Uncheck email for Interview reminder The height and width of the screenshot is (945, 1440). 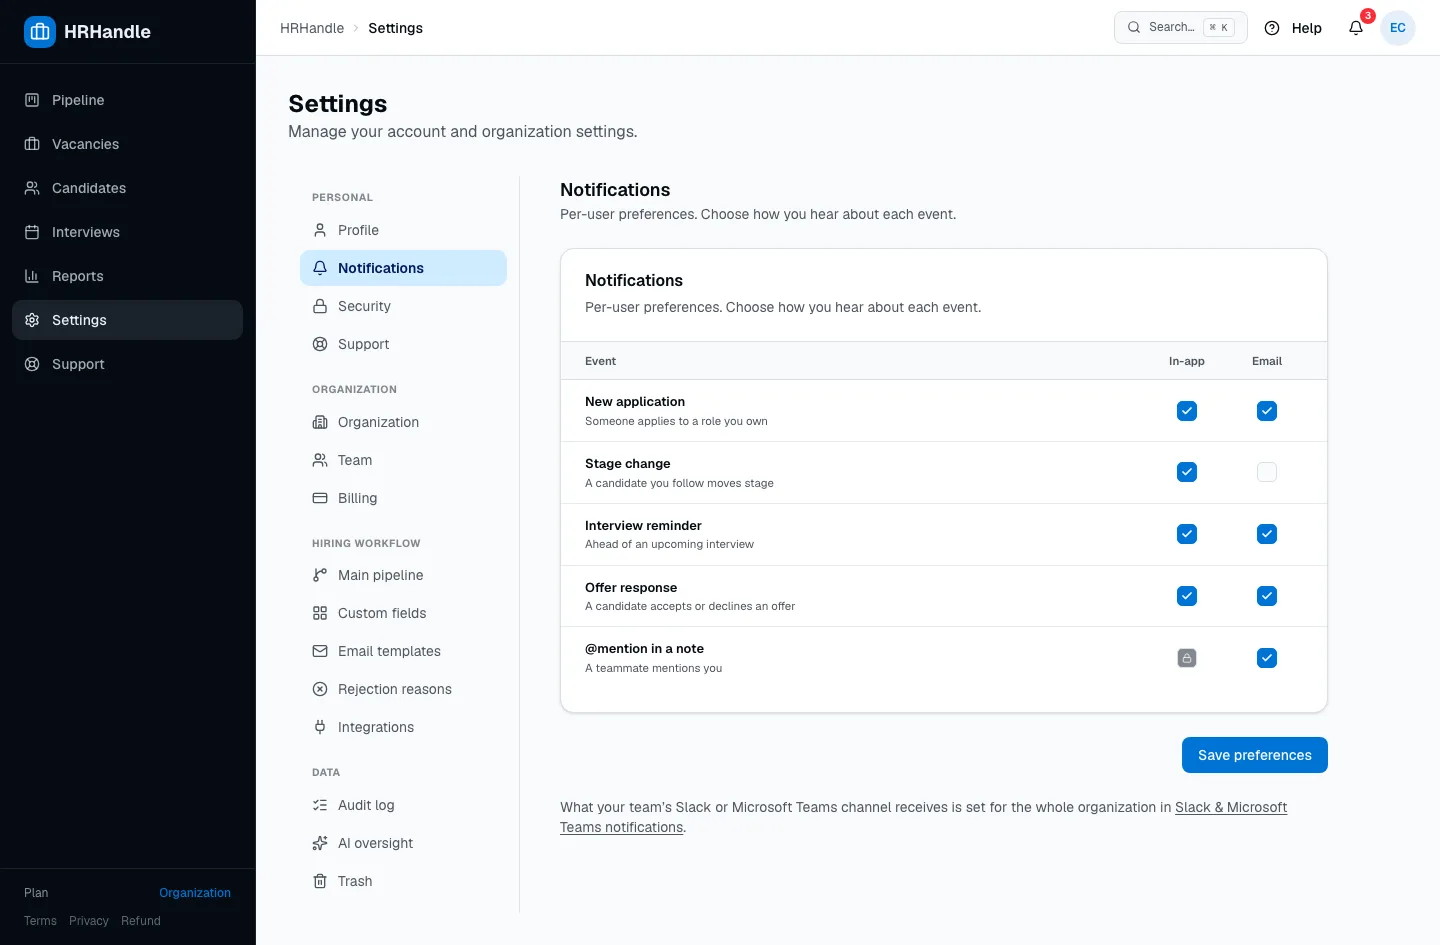[x=1267, y=534]
